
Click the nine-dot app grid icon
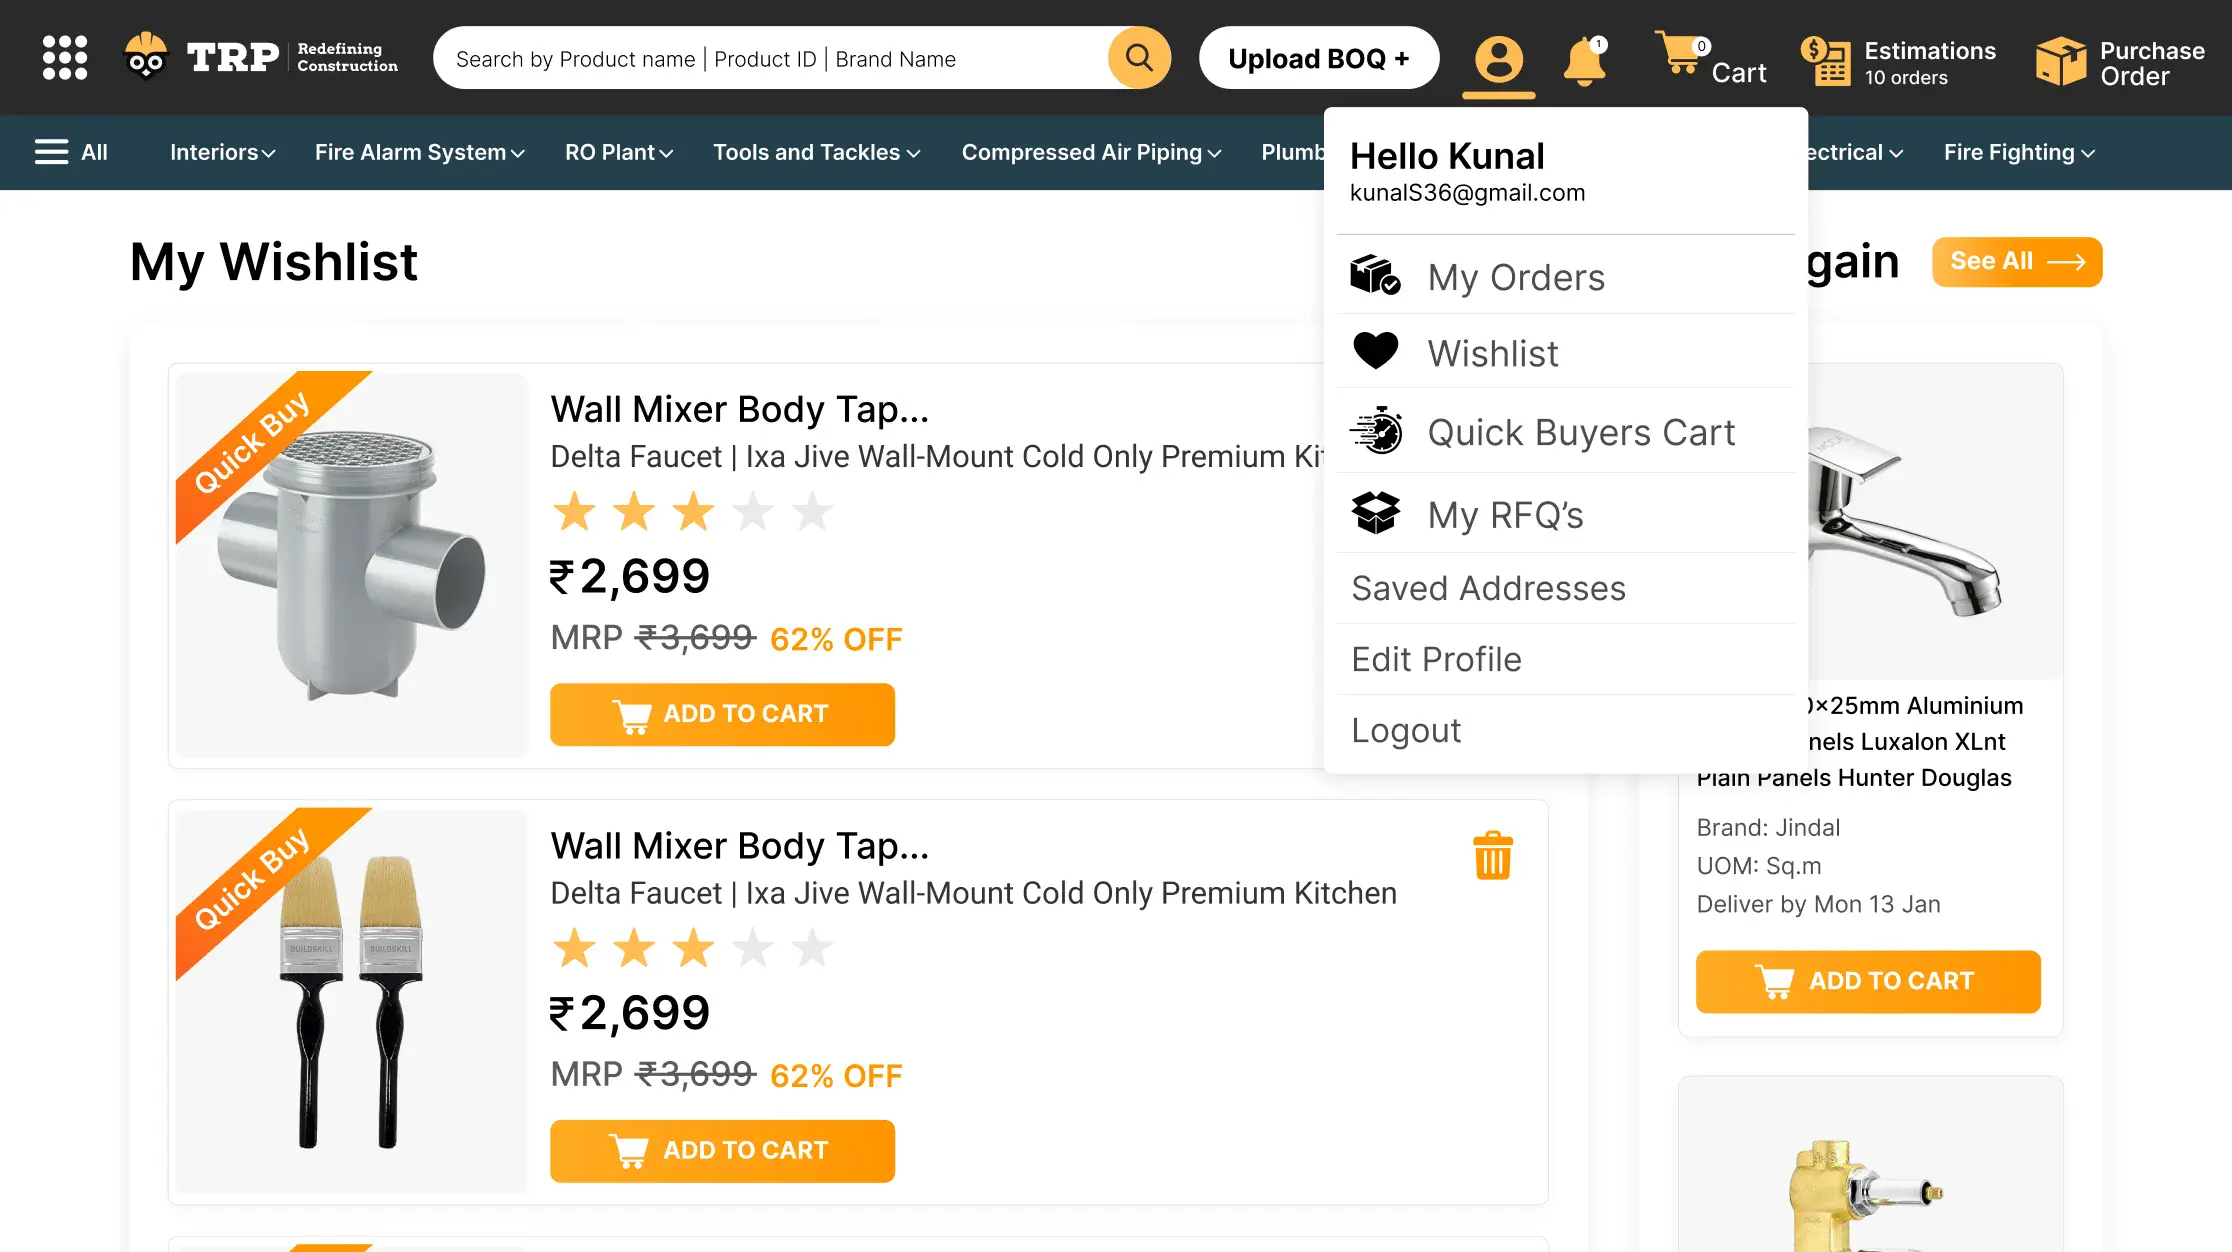tap(65, 58)
